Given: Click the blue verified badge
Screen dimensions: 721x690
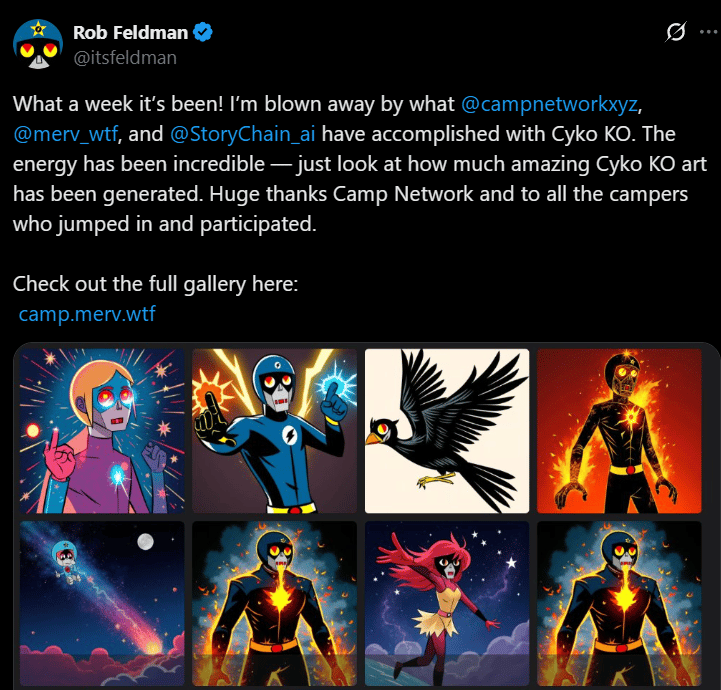Looking at the screenshot, I should (x=202, y=32).
